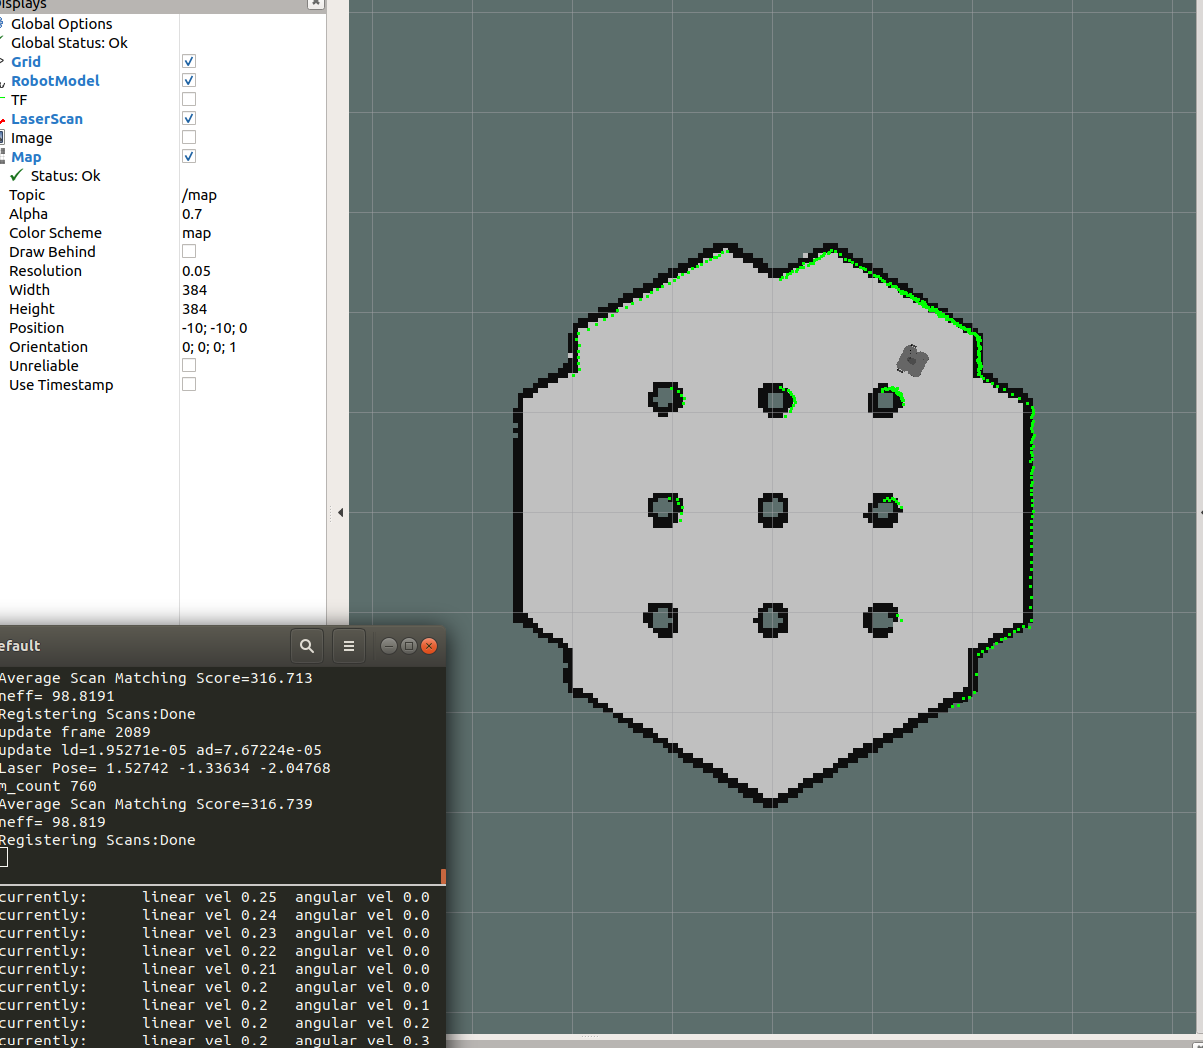The width and height of the screenshot is (1203, 1048).
Task: Disable the Grid display checkbox
Action: coord(189,62)
